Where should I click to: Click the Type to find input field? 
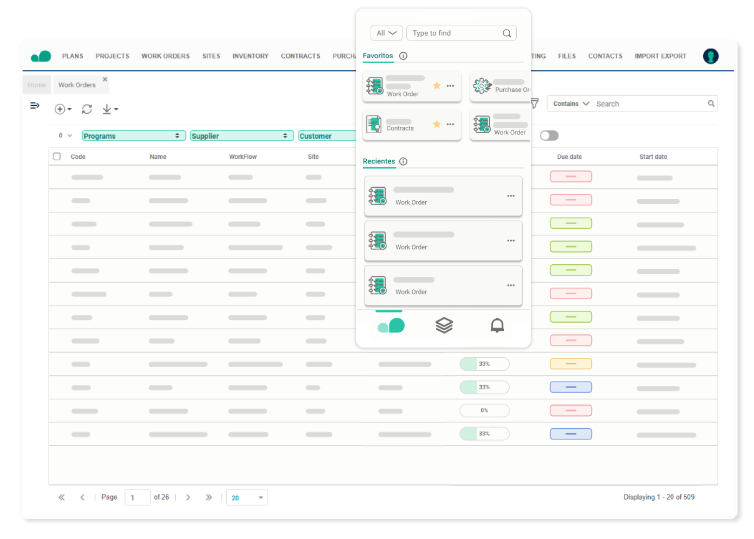click(x=455, y=33)
